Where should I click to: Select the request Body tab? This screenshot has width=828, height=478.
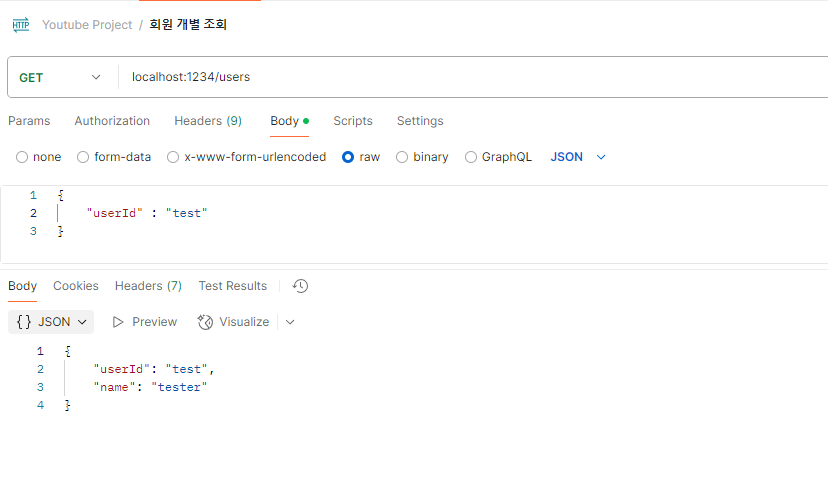click(289, 121)
